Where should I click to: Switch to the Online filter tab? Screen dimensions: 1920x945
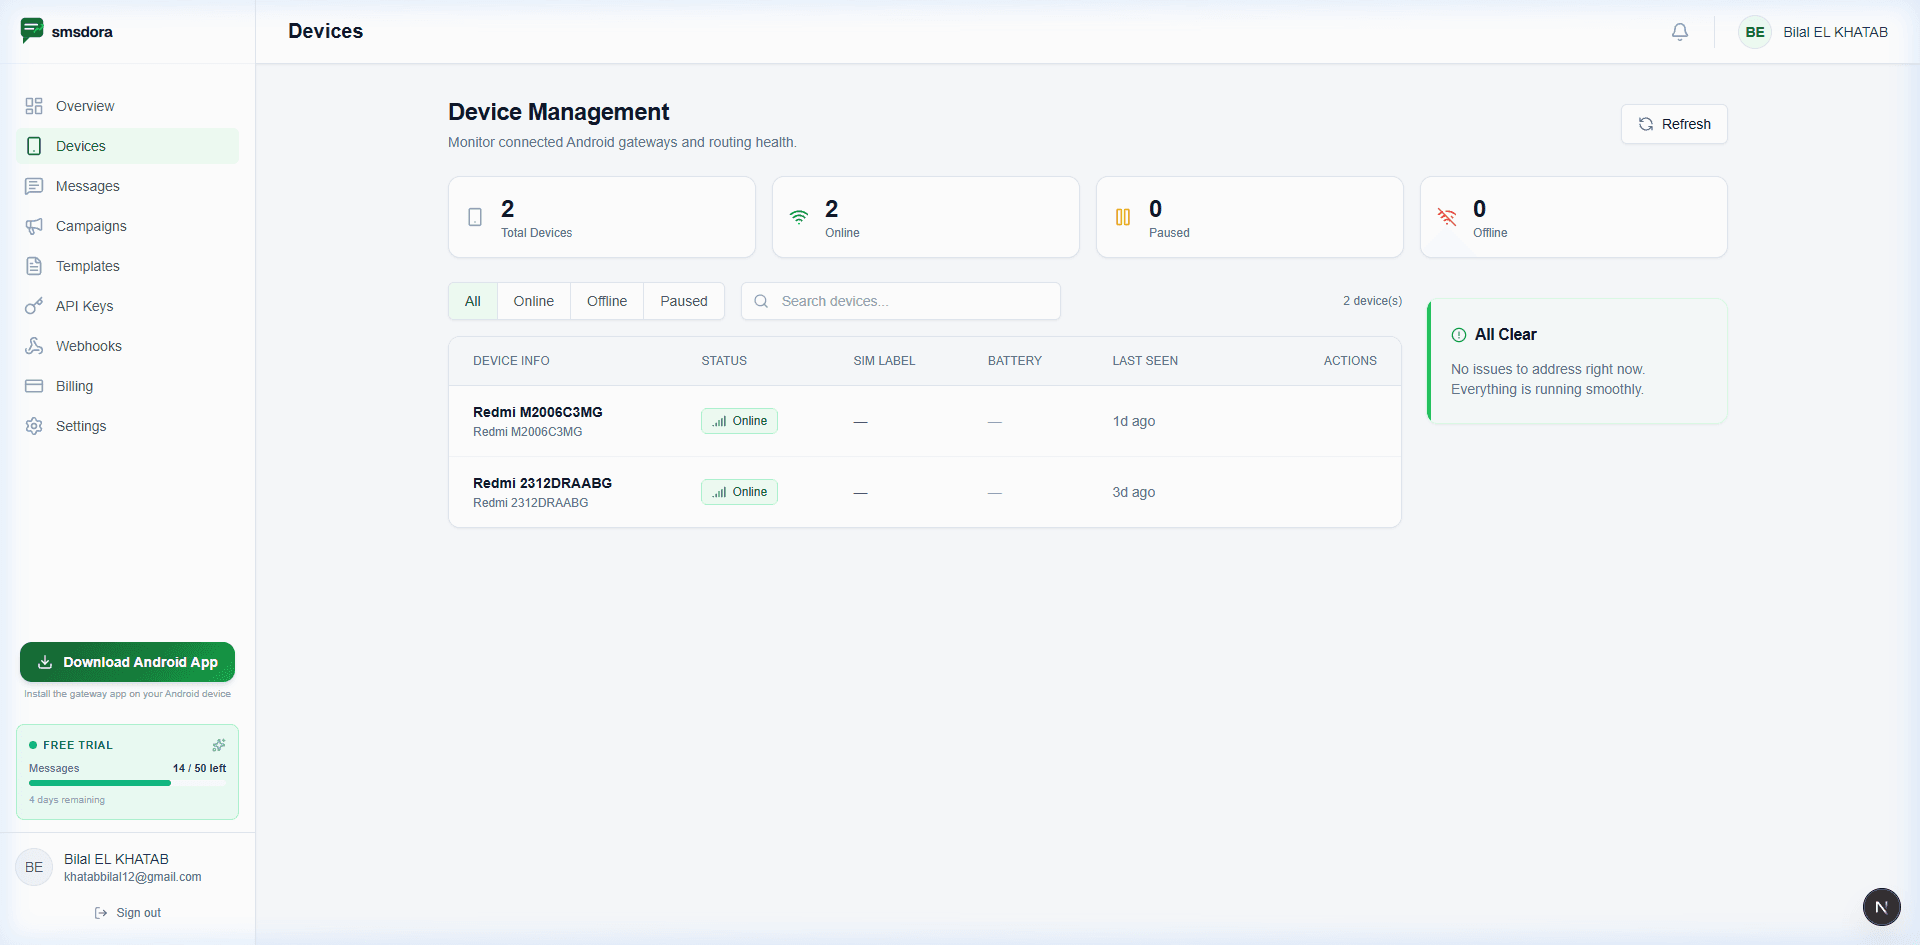click(x=533, y=301)
